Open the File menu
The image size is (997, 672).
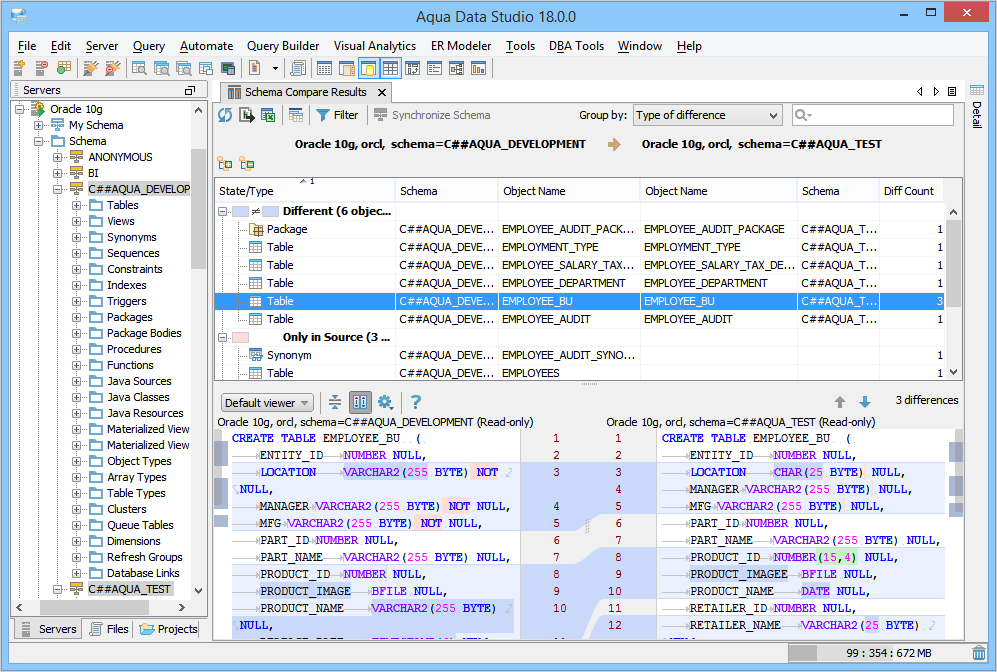coord(27,46)
